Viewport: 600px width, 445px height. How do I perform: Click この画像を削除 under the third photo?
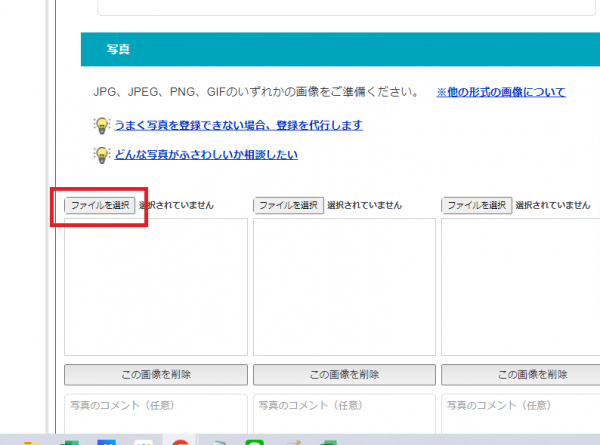tap(520, 375)
